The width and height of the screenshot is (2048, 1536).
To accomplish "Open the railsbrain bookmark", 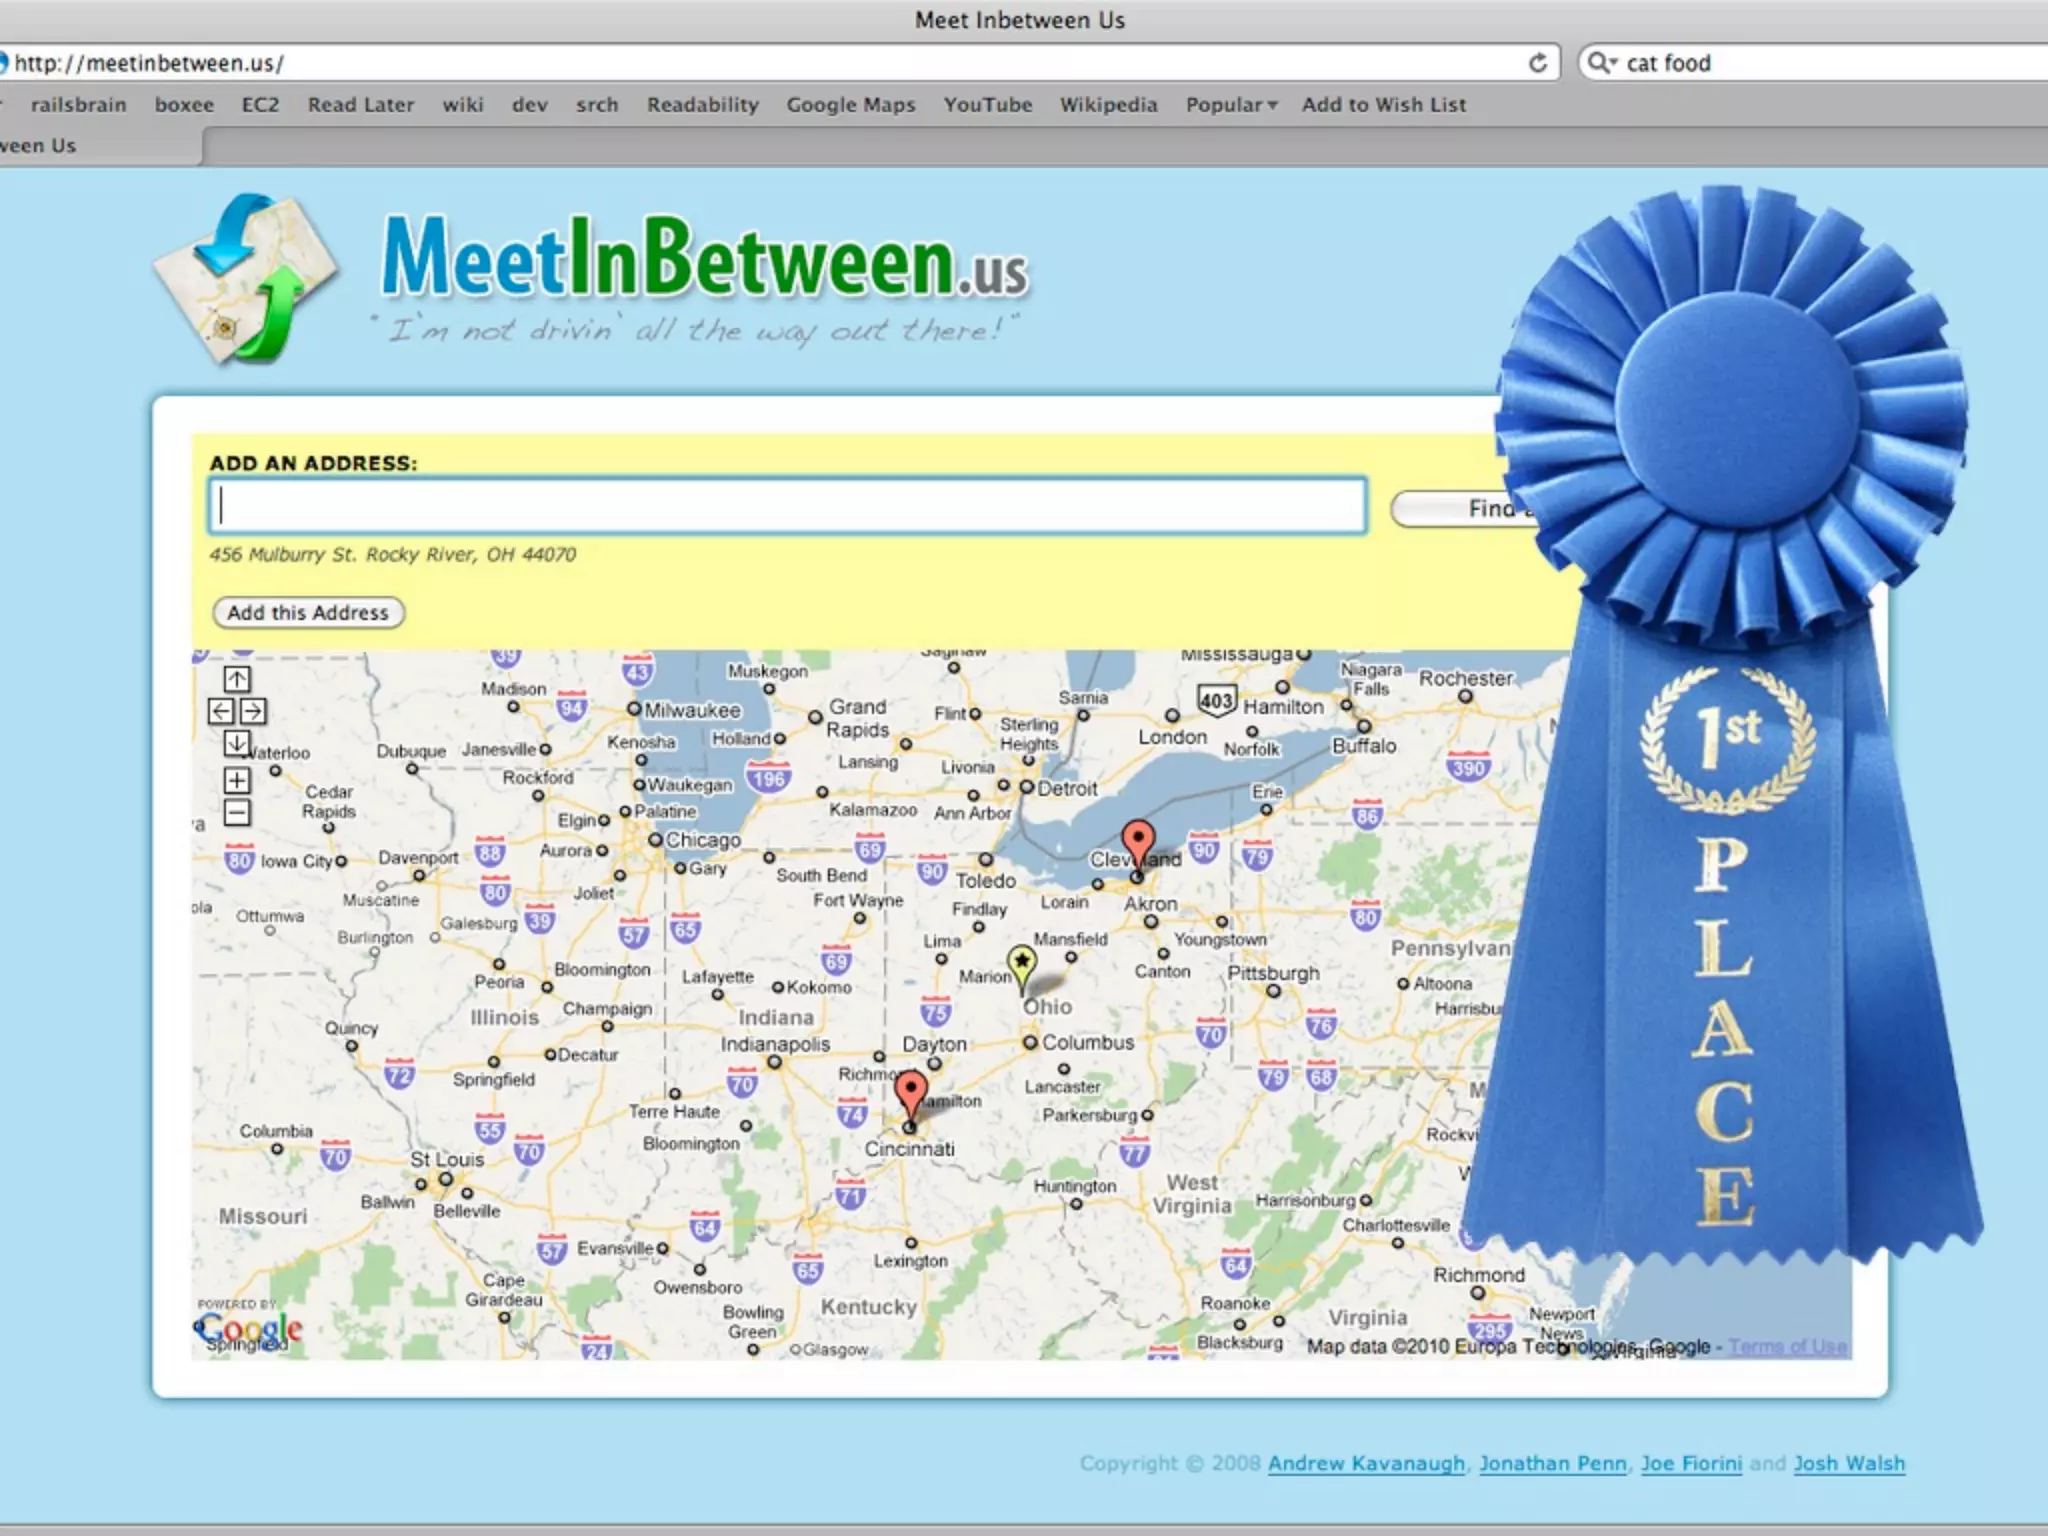I will pyautogui.click(x=79, y=105).
